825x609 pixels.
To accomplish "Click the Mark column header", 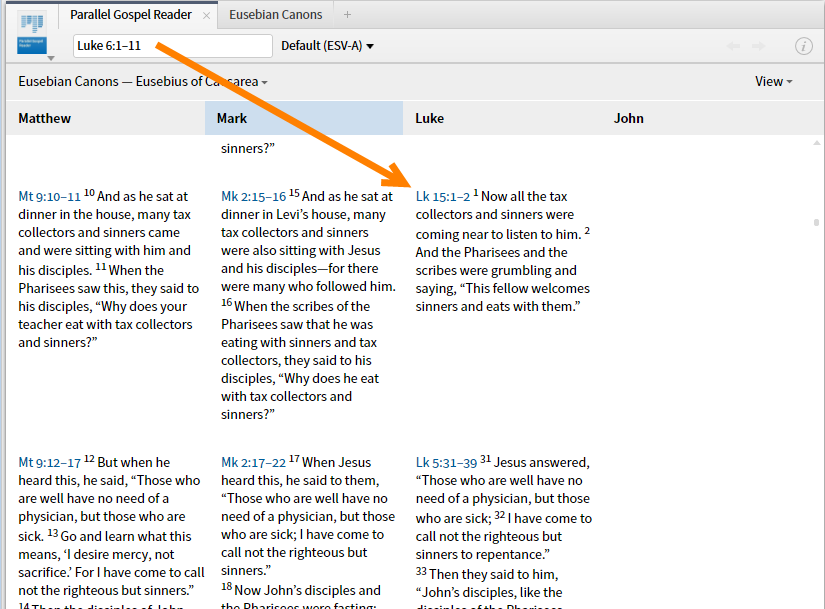I will (x=232, y=118).
